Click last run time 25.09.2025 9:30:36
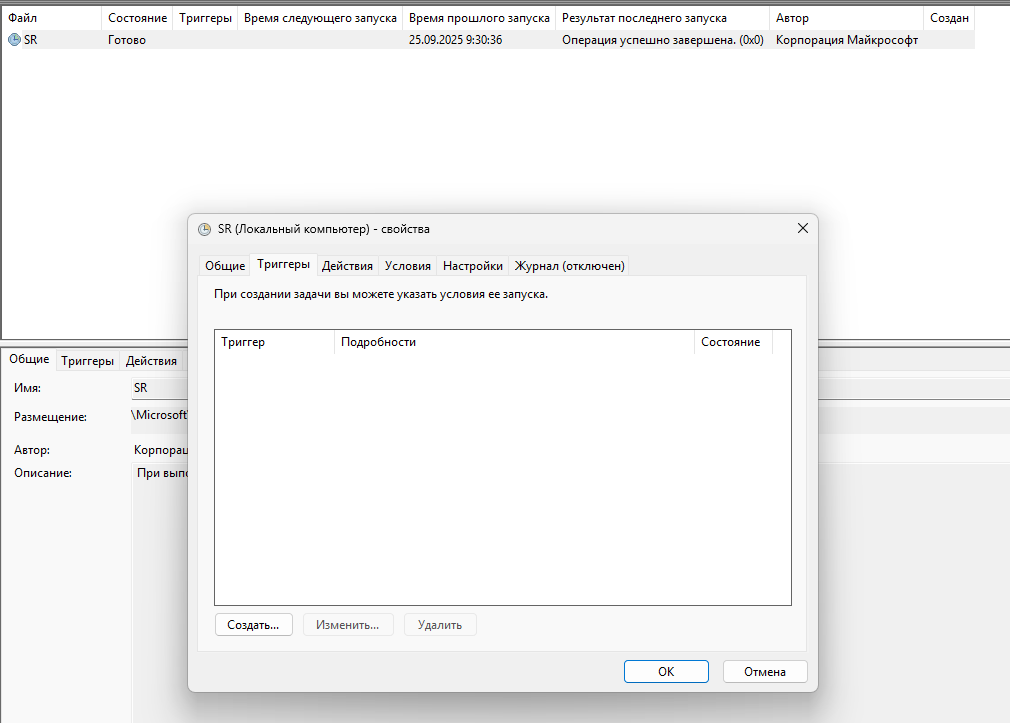 pos(455,40)
